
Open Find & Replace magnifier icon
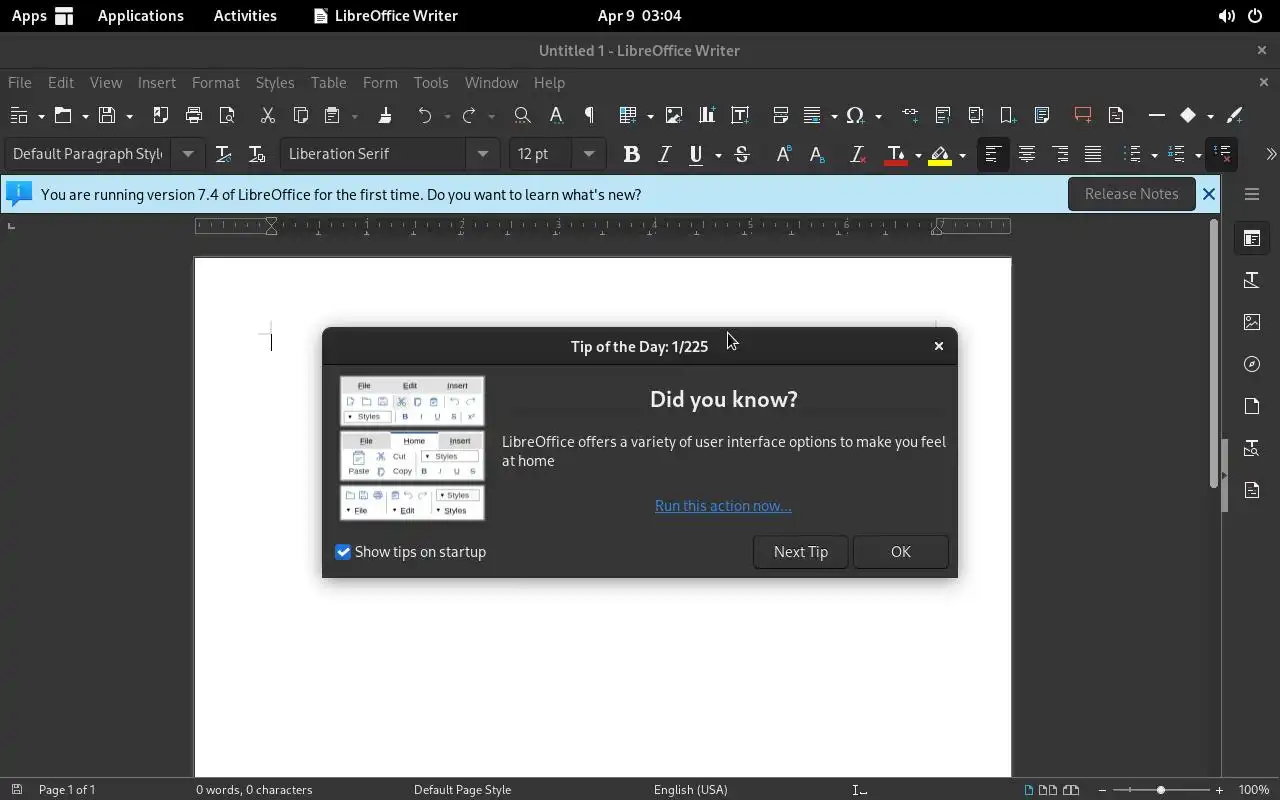[x=522, y=116]
